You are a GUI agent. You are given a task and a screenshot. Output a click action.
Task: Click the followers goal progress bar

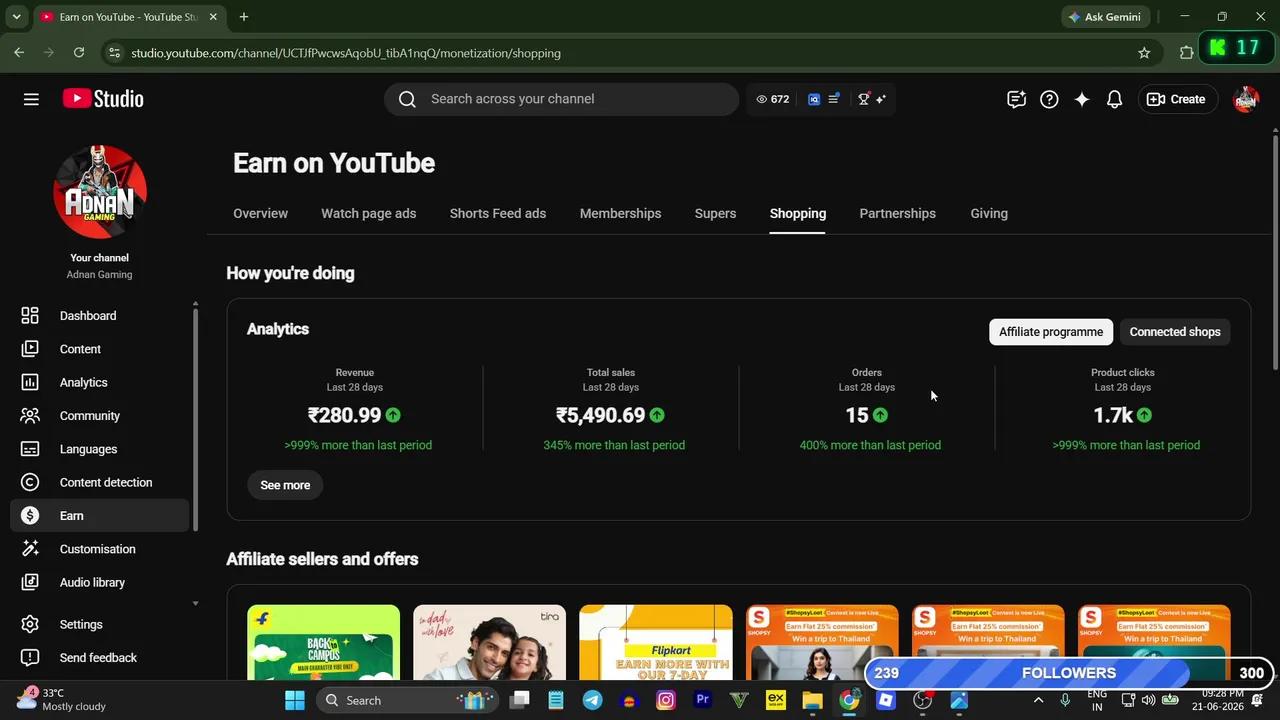click(1068, 673)
